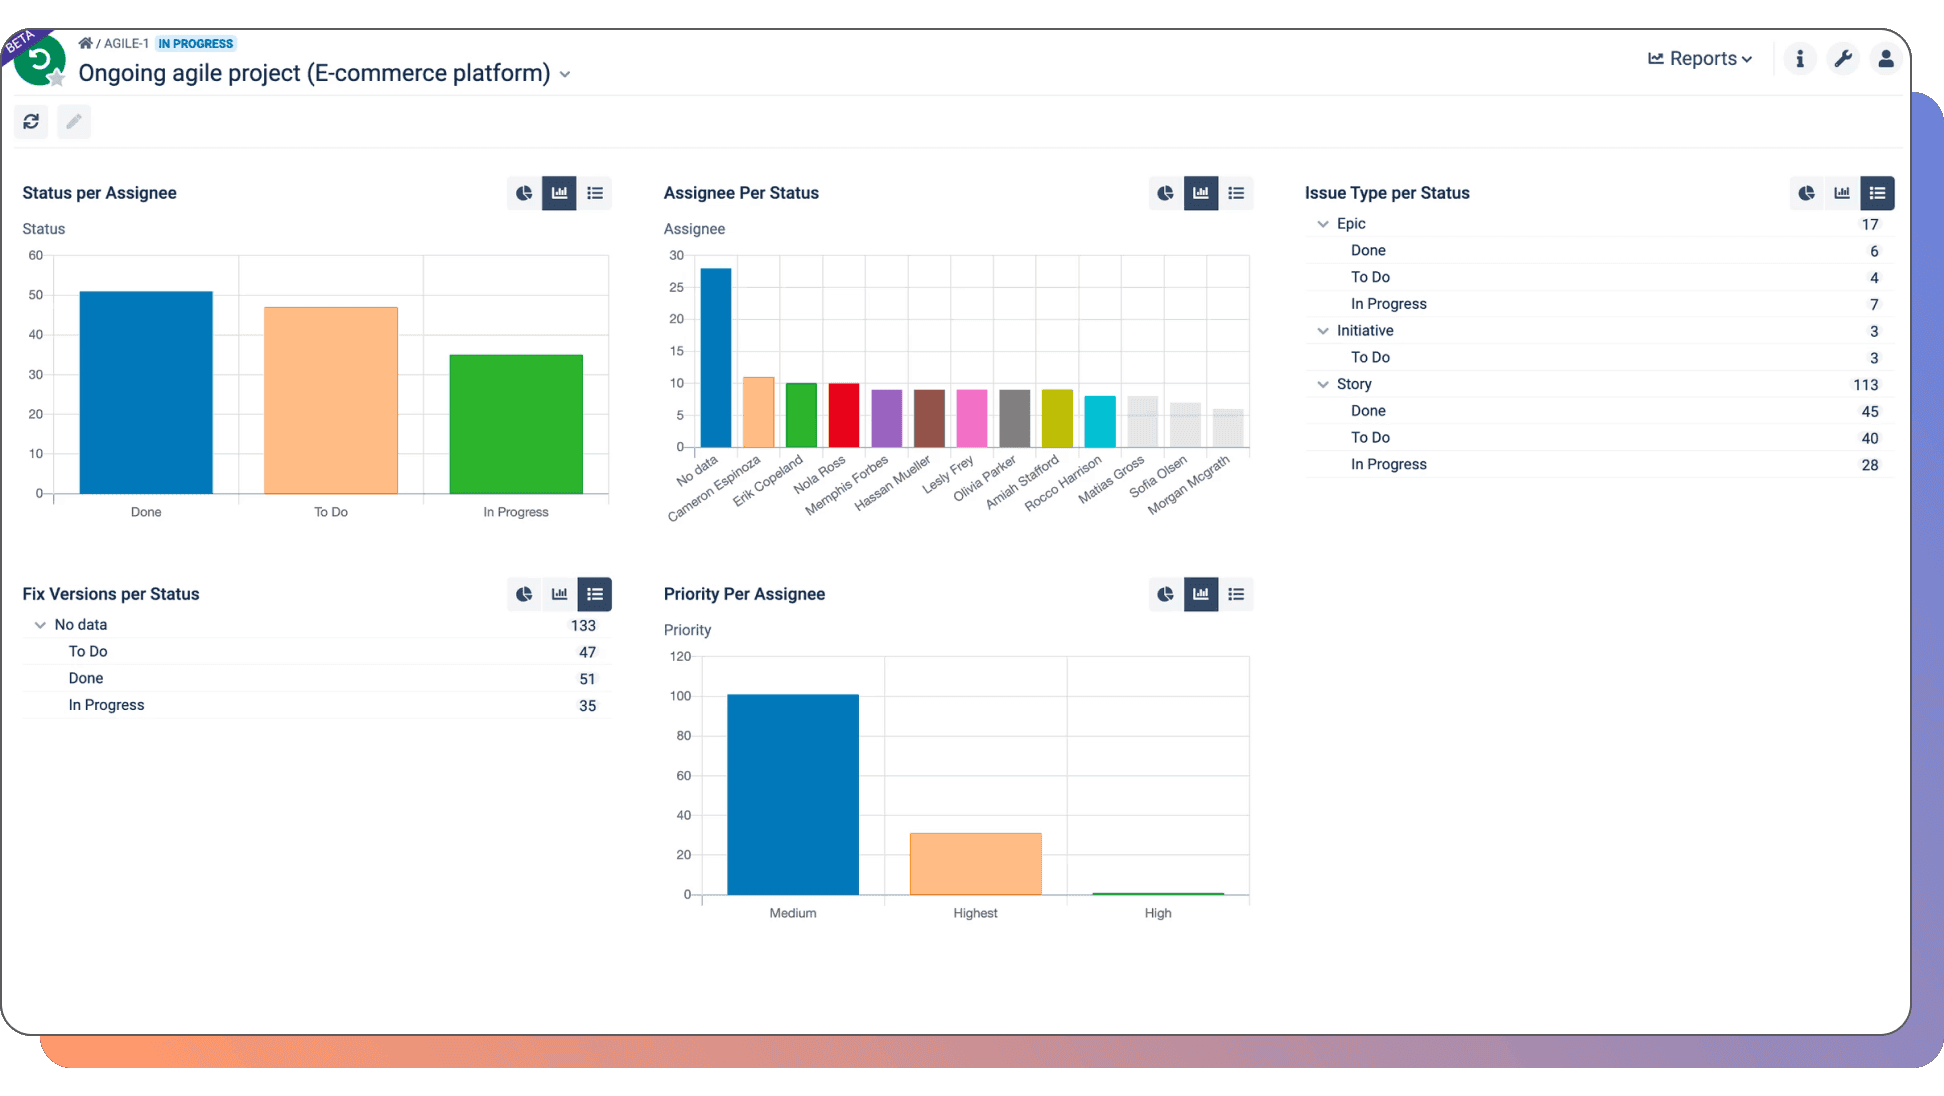Click the red Nola Ross bar

click(844, 415)
